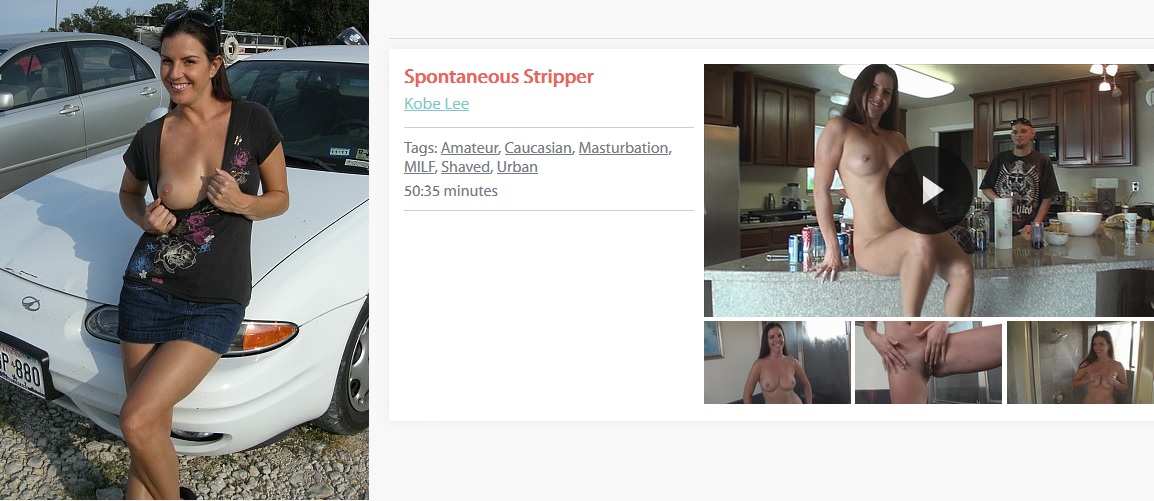This screenshot has width=1154, height=501.
Task: Click the "50:35 minutes" duration text
Action: coord(450,191)
